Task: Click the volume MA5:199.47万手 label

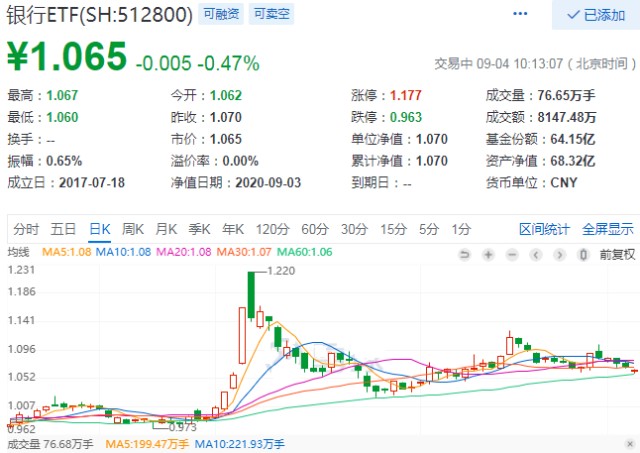Action: point(147,444)
